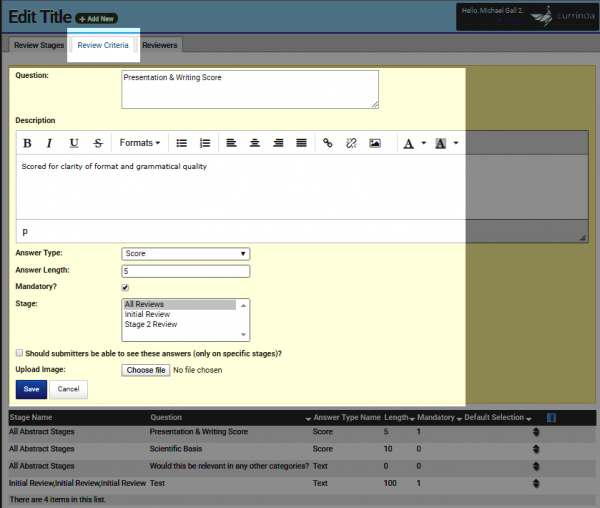Click the editor resize handle corner

(x=582, y=238)
